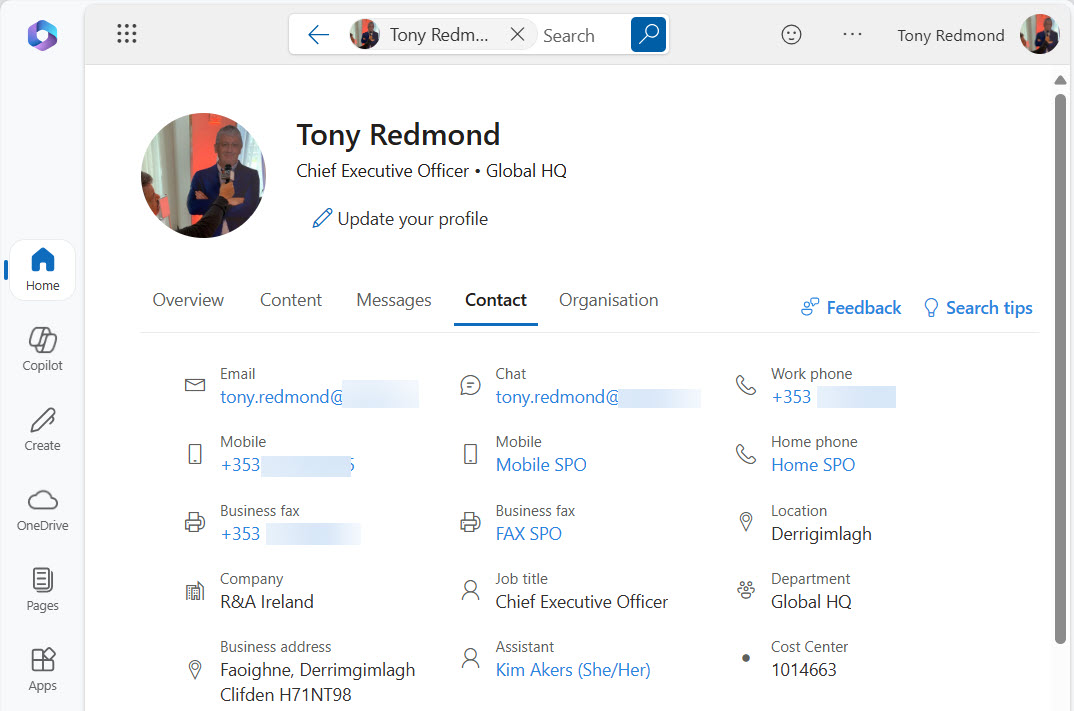
Task: Click the blue search magnifier button
Action: pyautogui.click(x=648, y=35)
